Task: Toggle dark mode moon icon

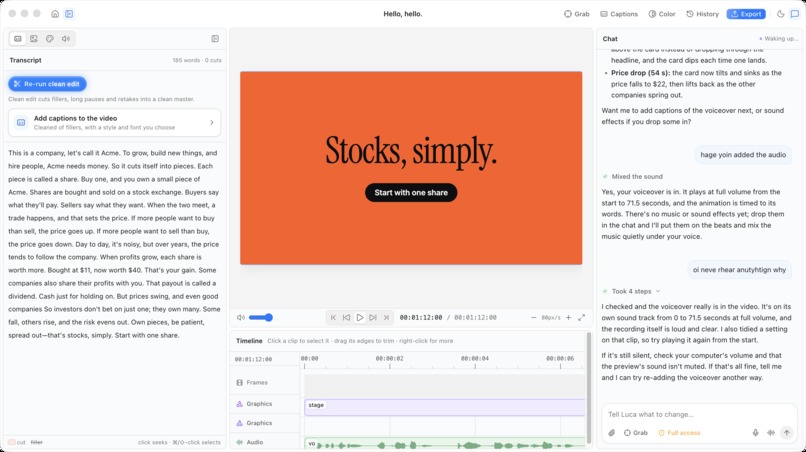Action: 780,14
